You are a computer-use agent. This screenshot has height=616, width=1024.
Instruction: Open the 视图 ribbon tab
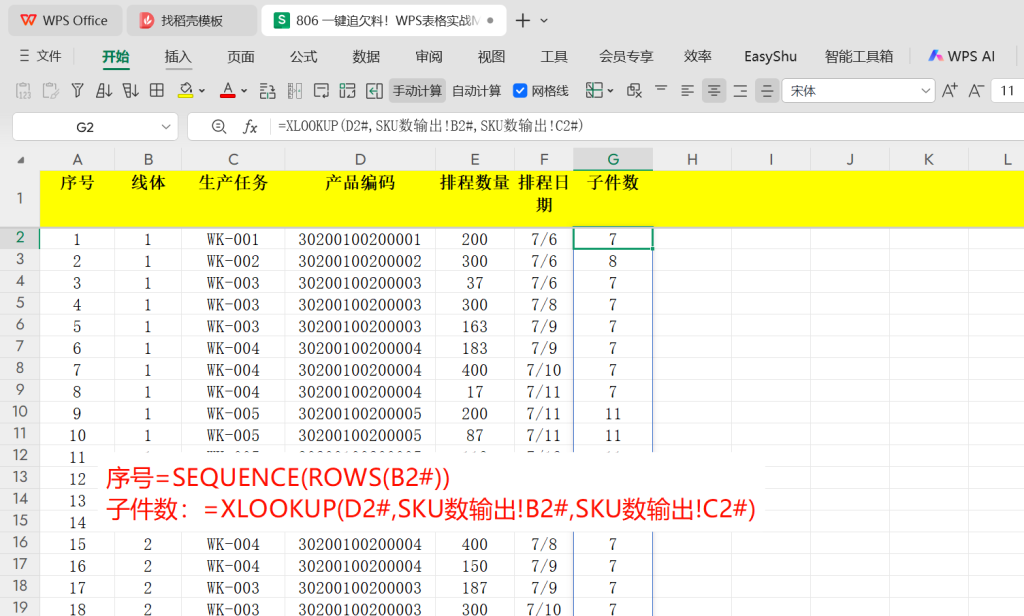pos(491,57)
